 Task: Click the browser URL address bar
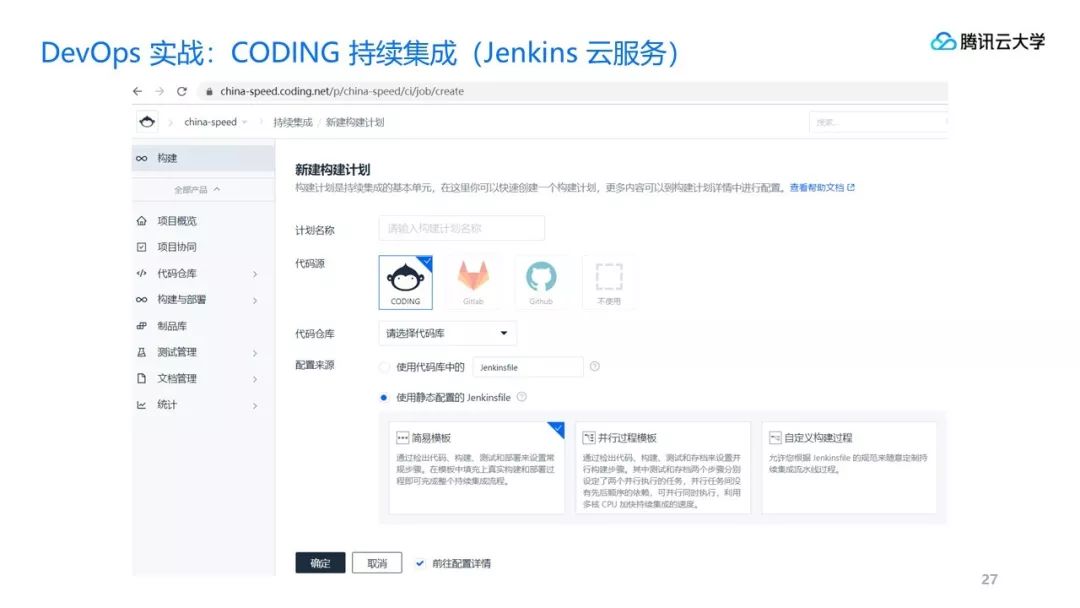click(572, 91)
